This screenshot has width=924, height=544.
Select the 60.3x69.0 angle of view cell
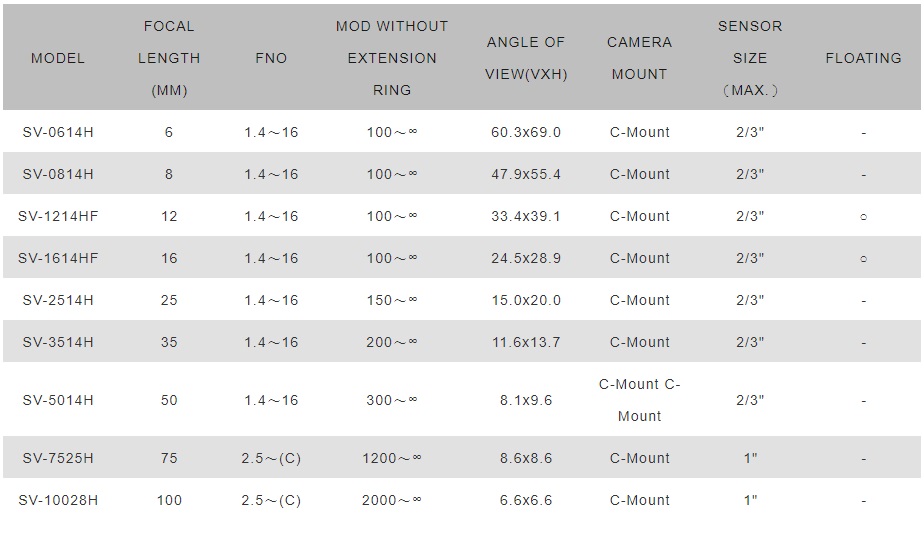coord(526,132)
